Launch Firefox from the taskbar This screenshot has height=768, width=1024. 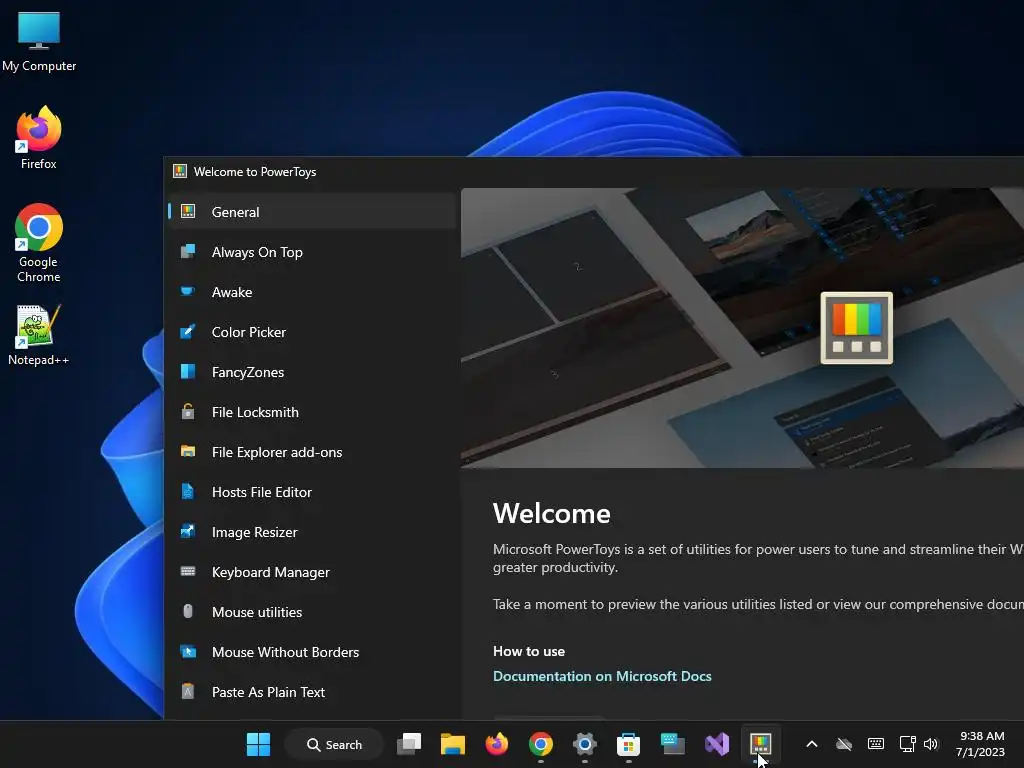click(497, 744)
